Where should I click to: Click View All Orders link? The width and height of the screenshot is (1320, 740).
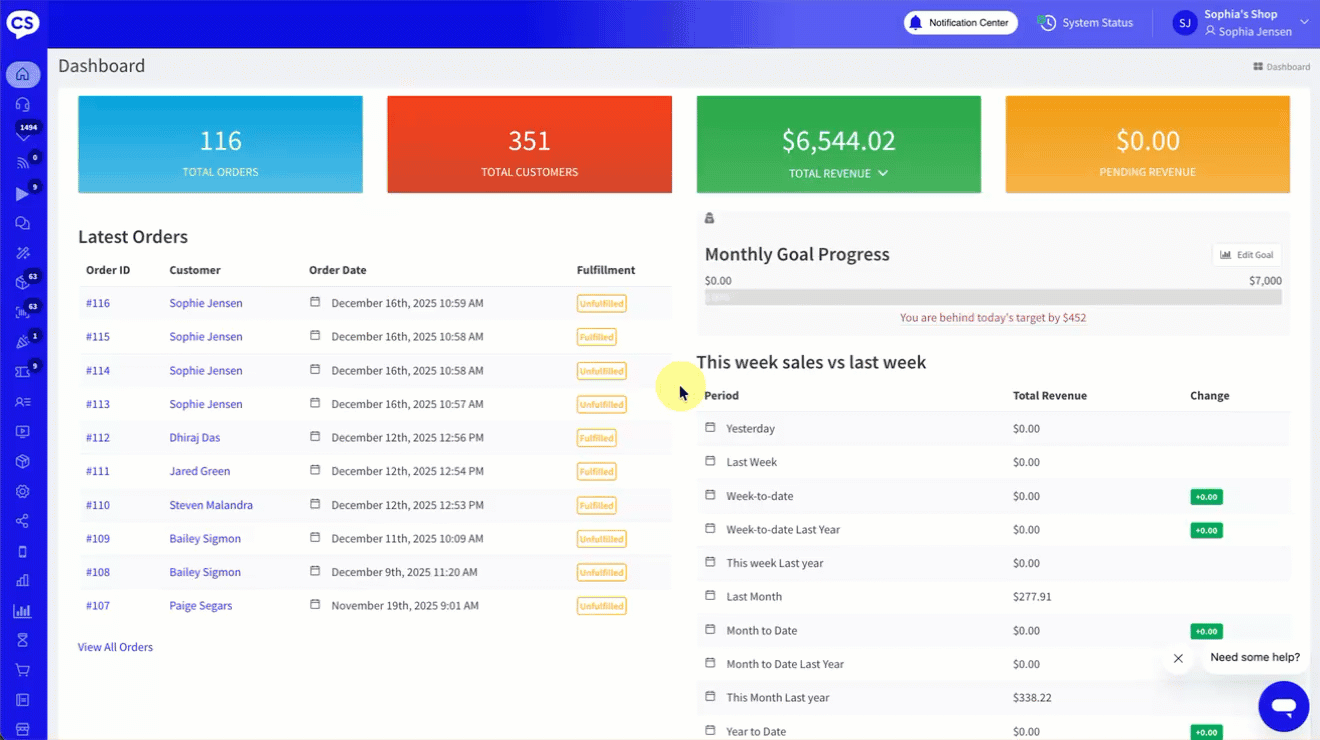(x=115, y=647)
